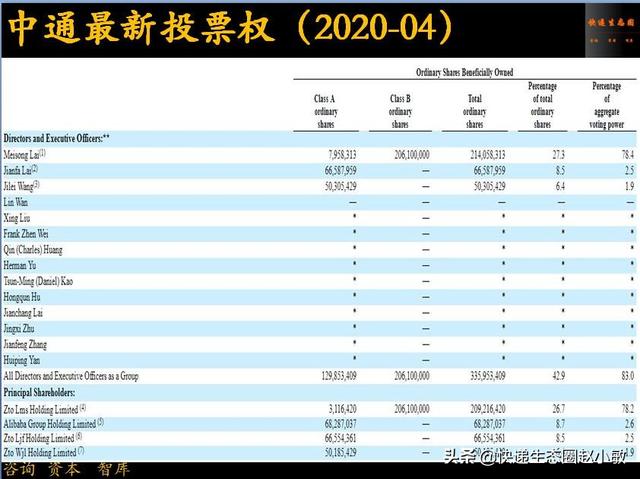Click Alibaba's voting power 2.6
Viewport: 640px width, 479px height.
click(x=630, y=424)
